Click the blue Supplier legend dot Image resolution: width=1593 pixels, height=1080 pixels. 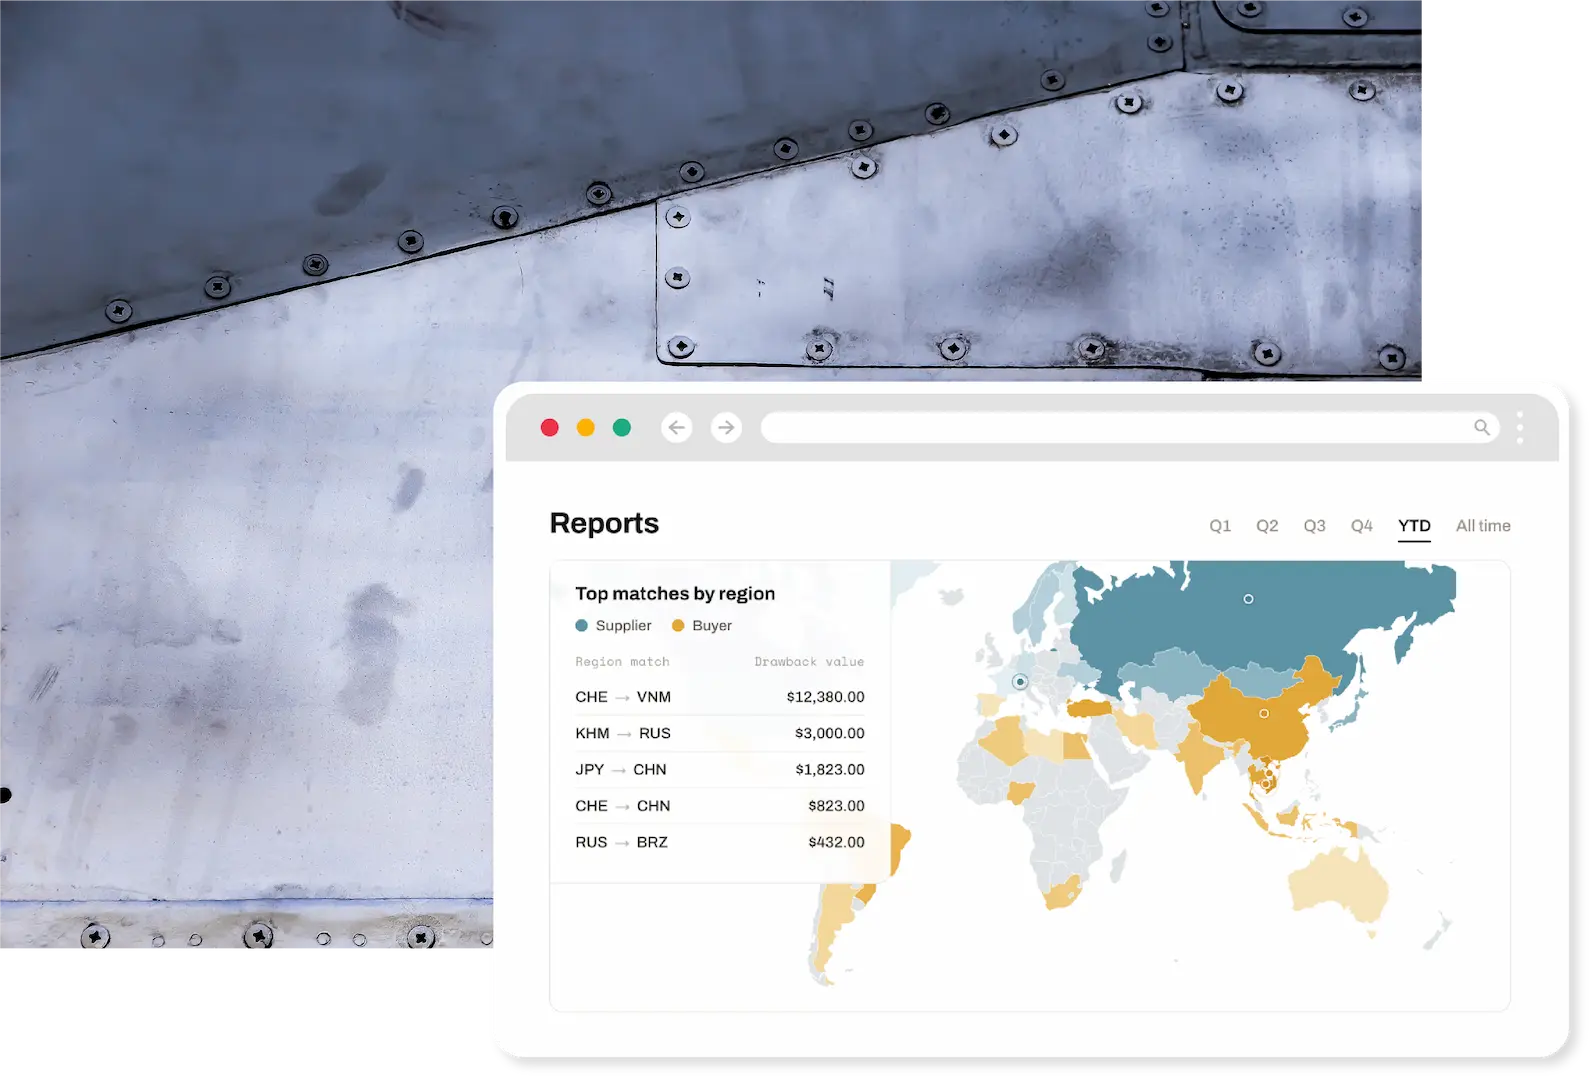click(x=582, y=626)
